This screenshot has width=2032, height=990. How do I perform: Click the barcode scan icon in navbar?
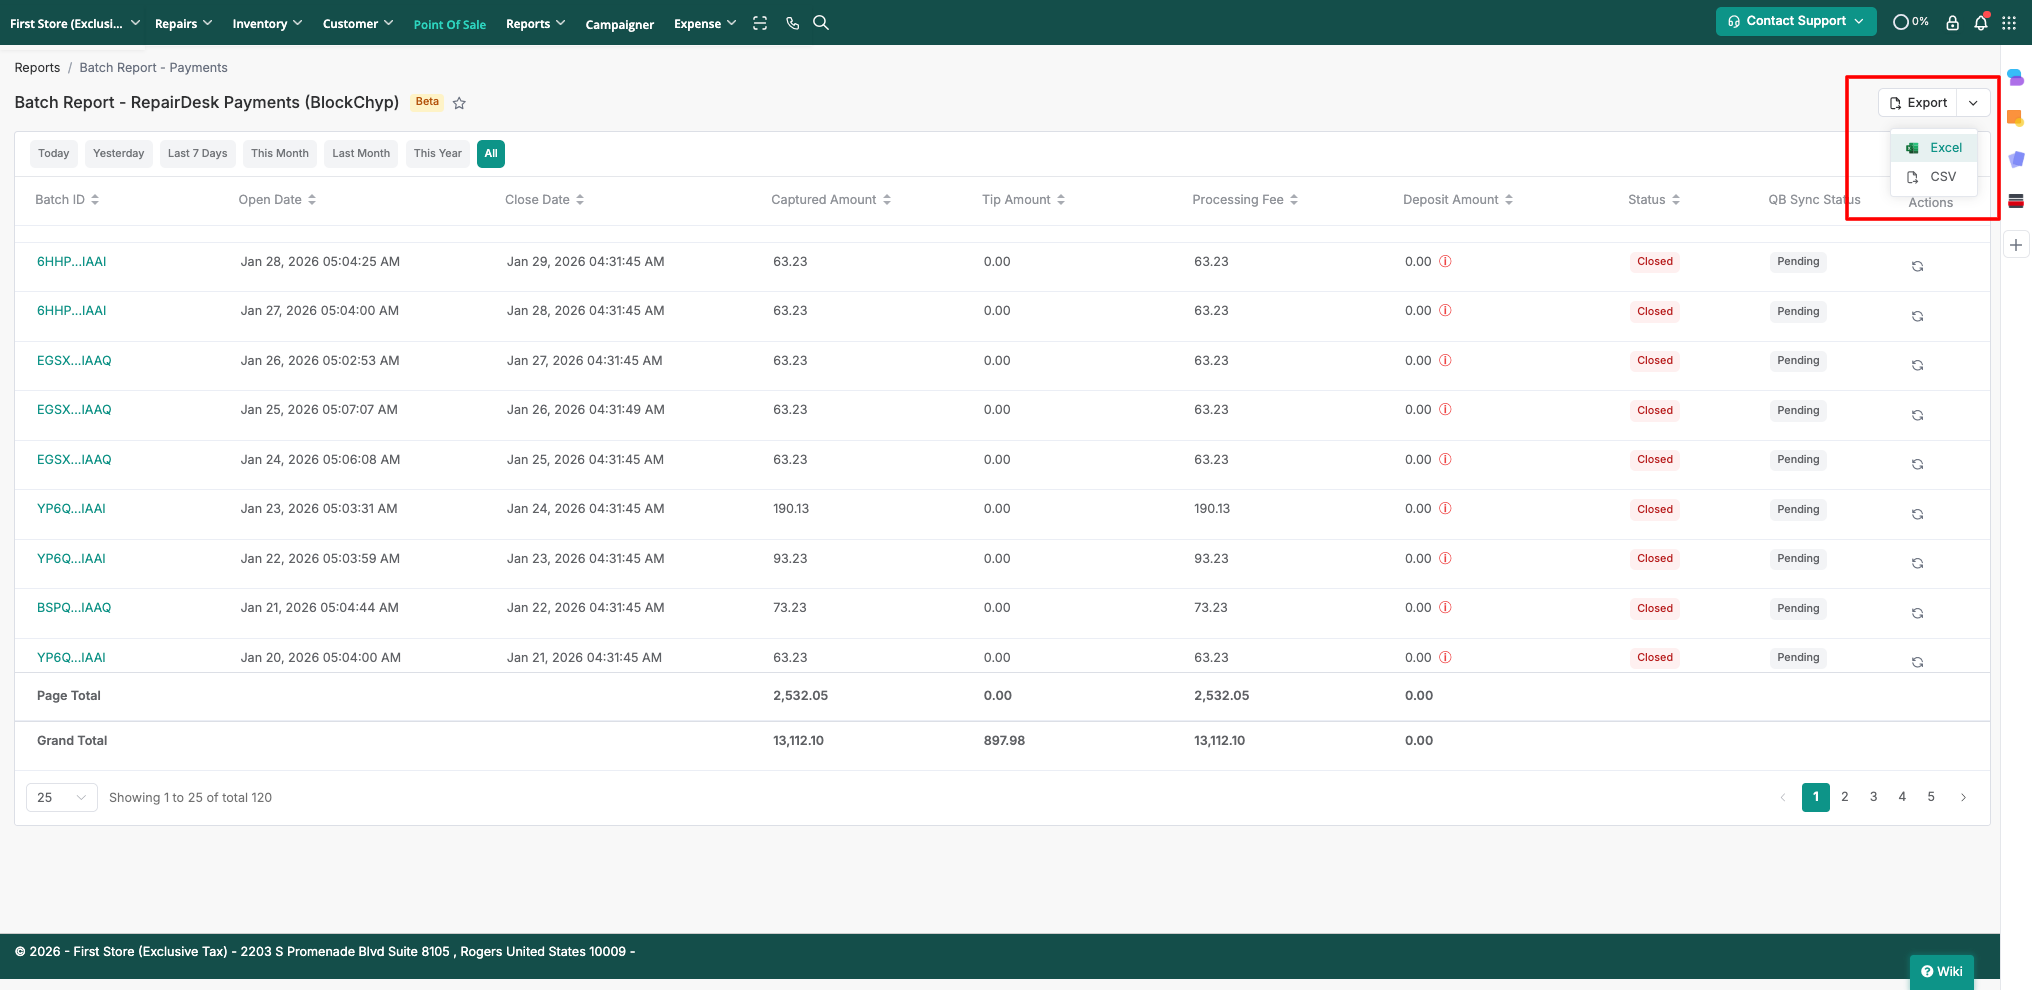tap(760, 23)
